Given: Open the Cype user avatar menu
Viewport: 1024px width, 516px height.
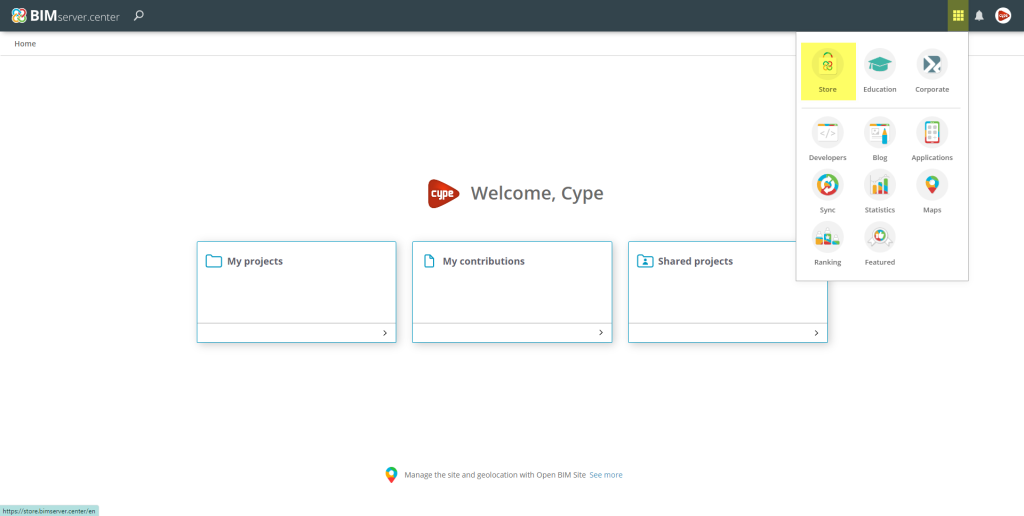Looking at the screenshot, I should (x=1002, y=15).
